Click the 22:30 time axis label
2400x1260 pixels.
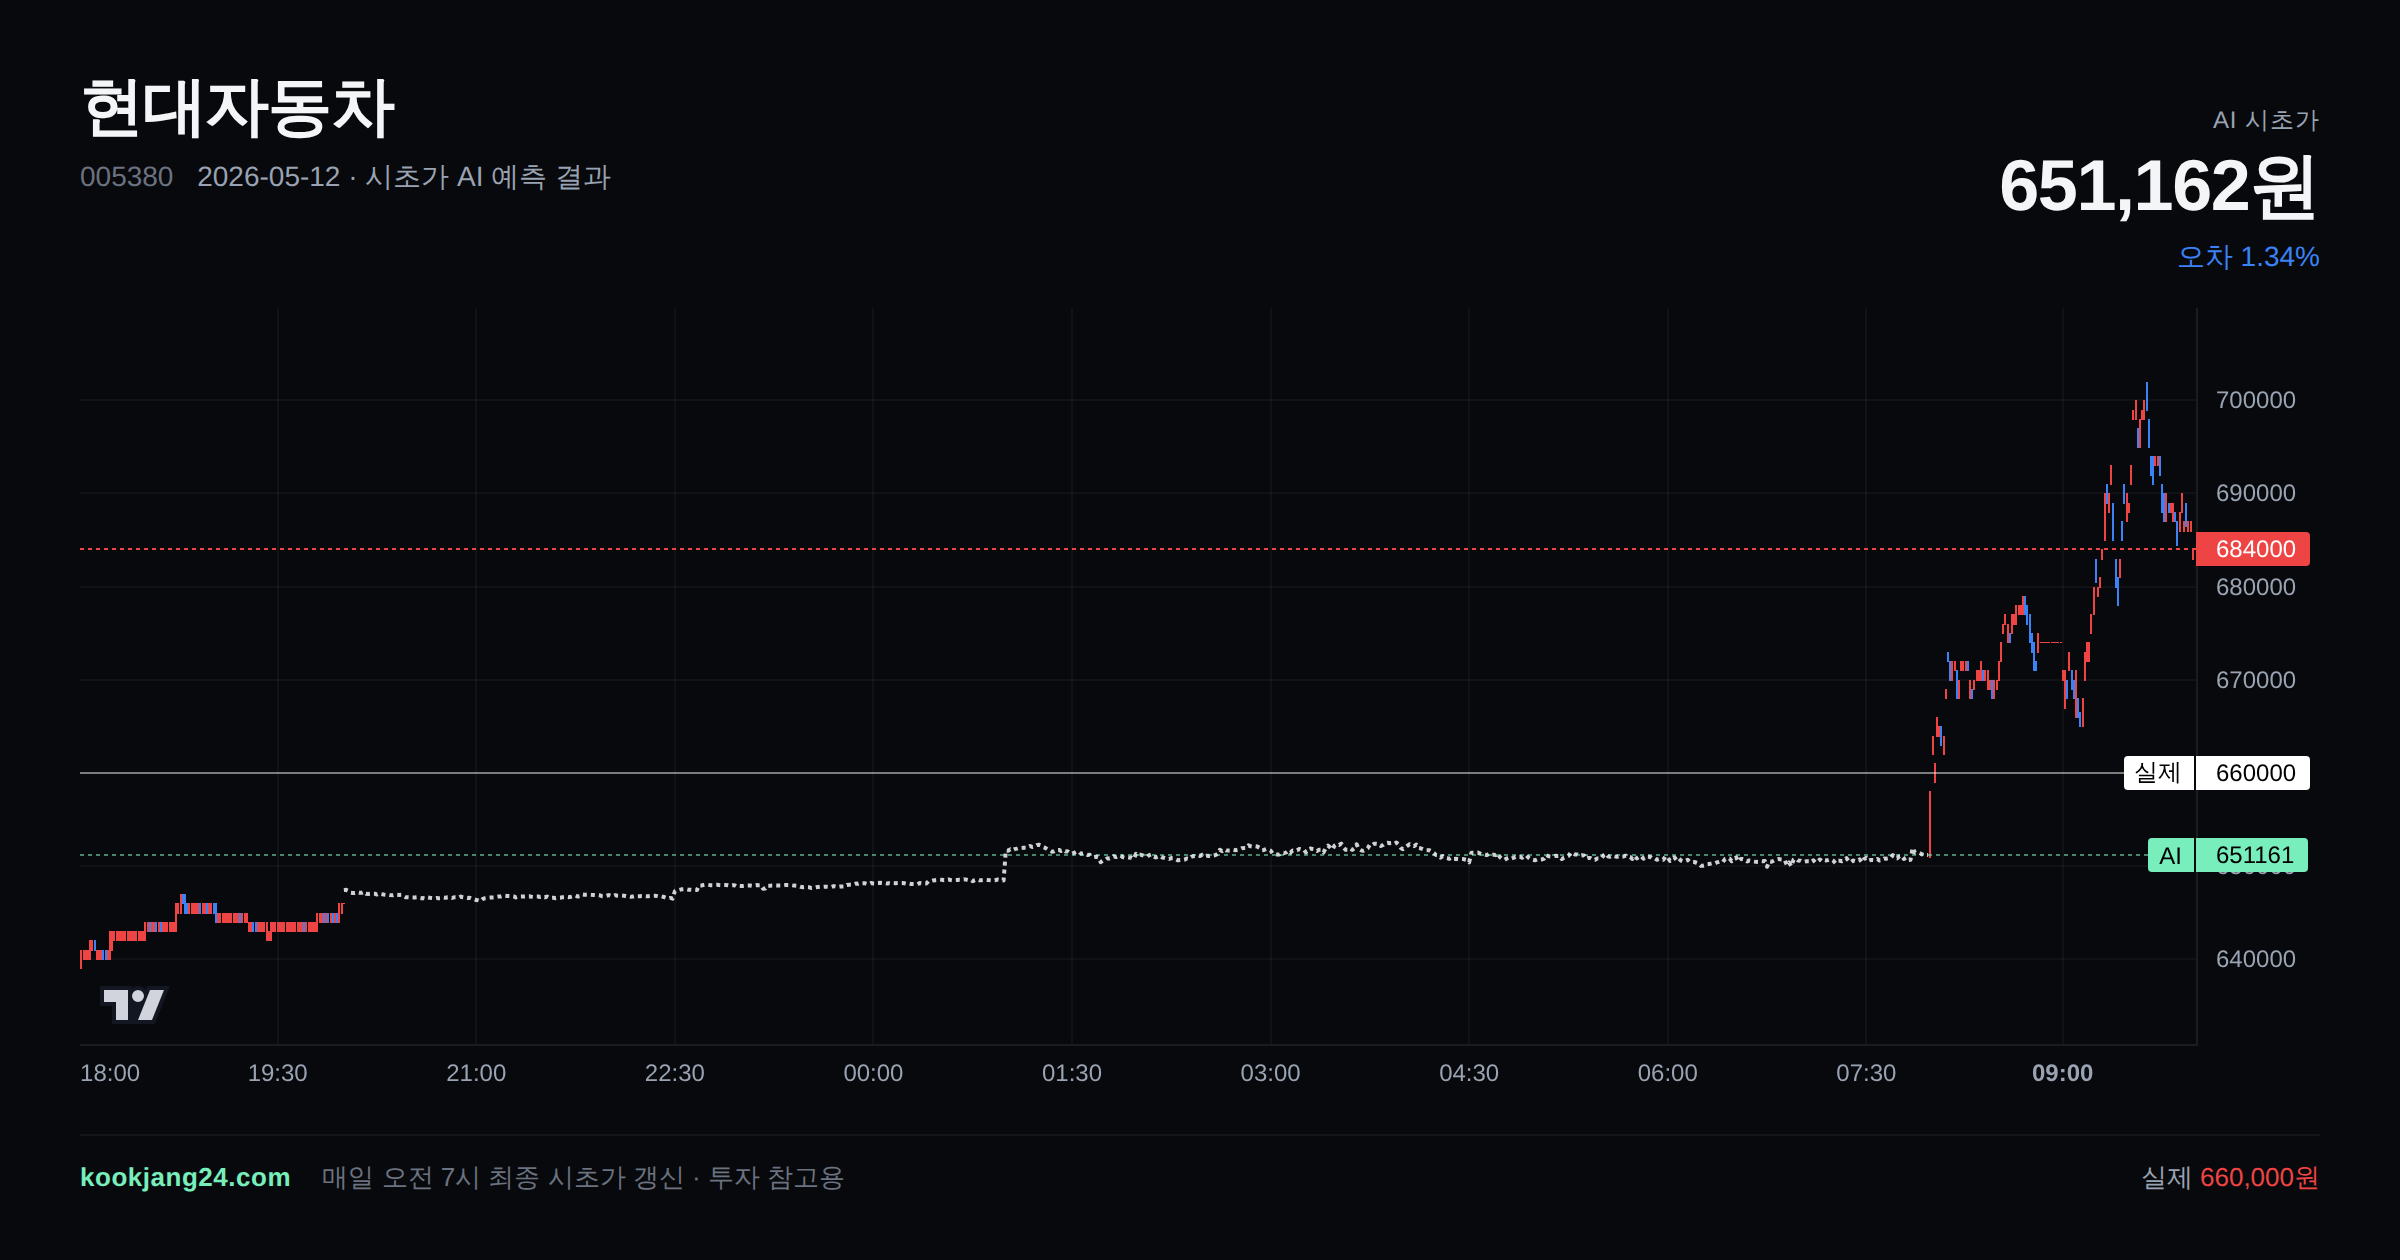675,1073
